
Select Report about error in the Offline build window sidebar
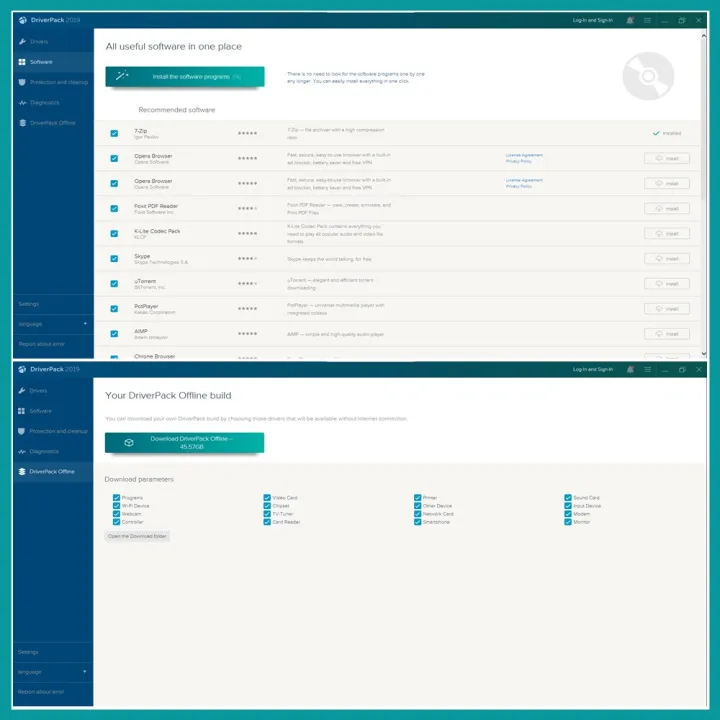(x=40, y=692)
